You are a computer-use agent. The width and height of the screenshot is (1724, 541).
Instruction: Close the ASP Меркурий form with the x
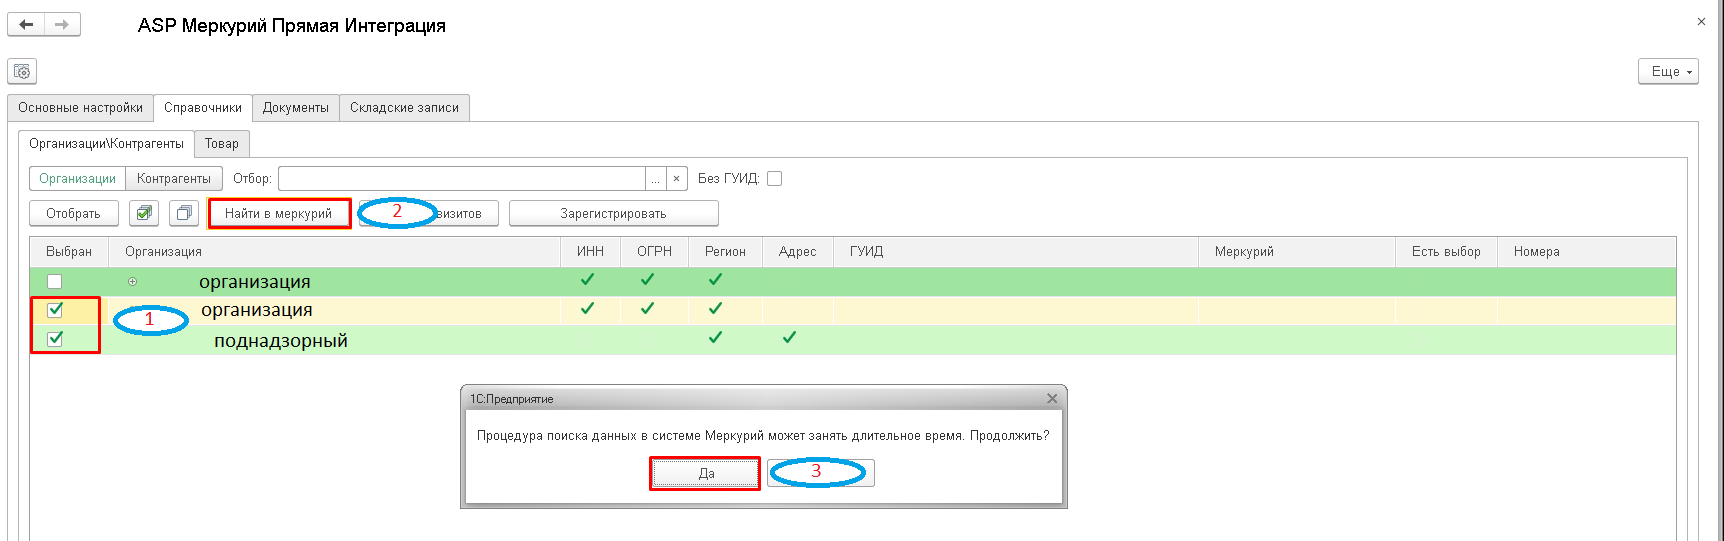click(1701, 21)
